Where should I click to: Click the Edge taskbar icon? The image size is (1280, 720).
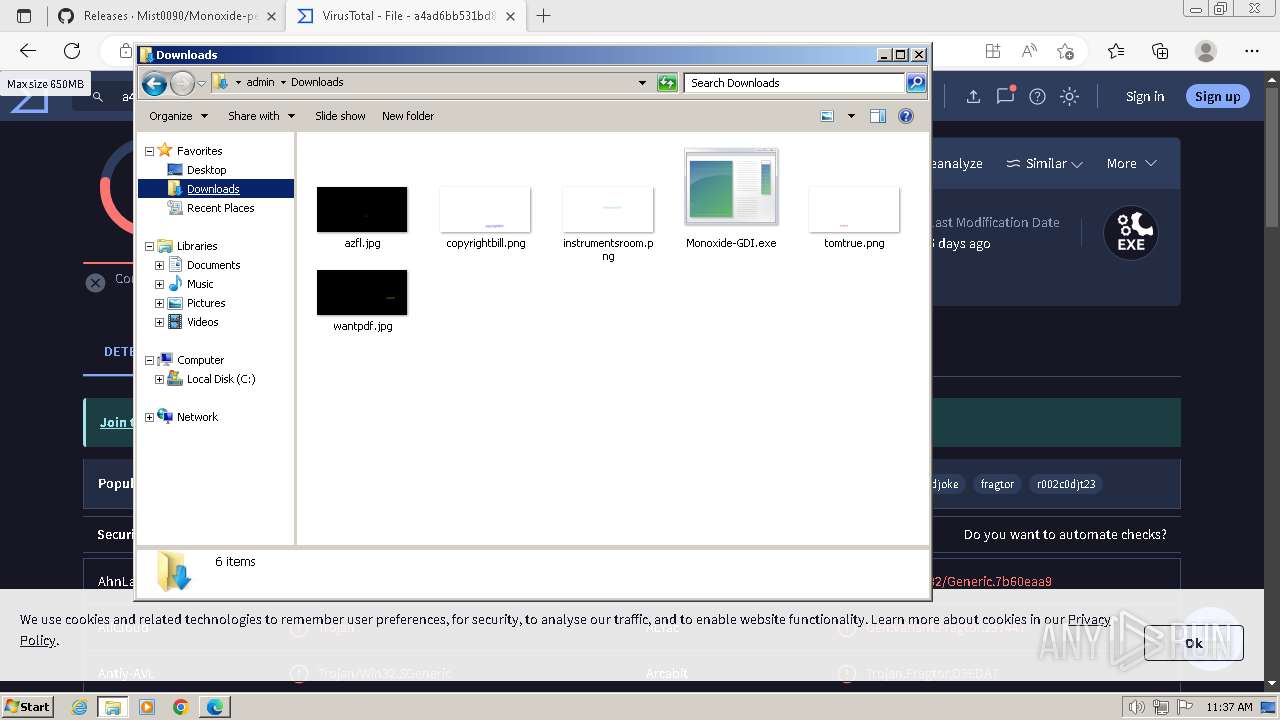[215, 707]
